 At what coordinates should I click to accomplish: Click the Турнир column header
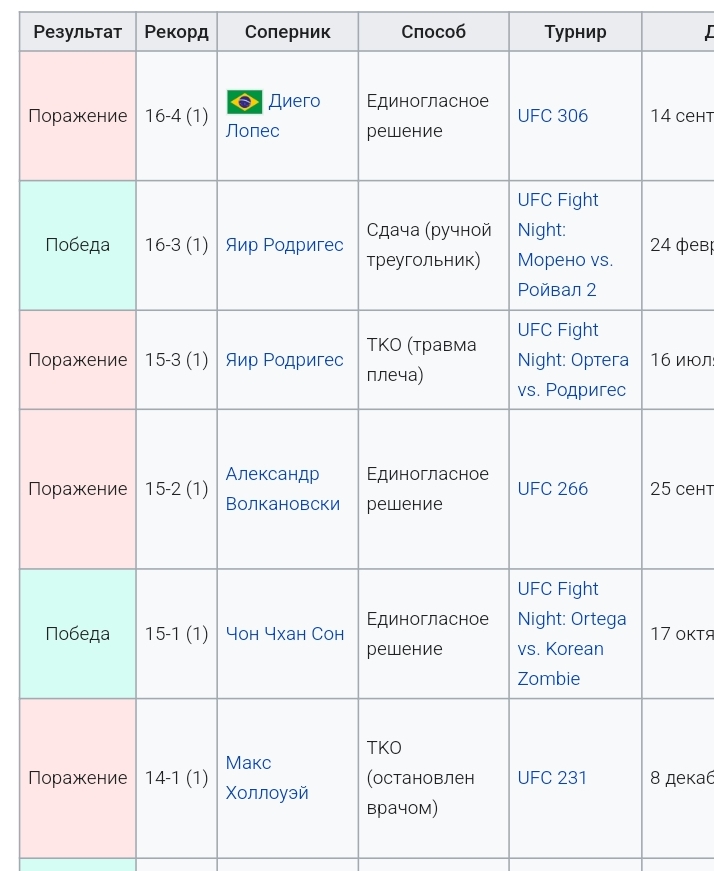tap(575, 32)
